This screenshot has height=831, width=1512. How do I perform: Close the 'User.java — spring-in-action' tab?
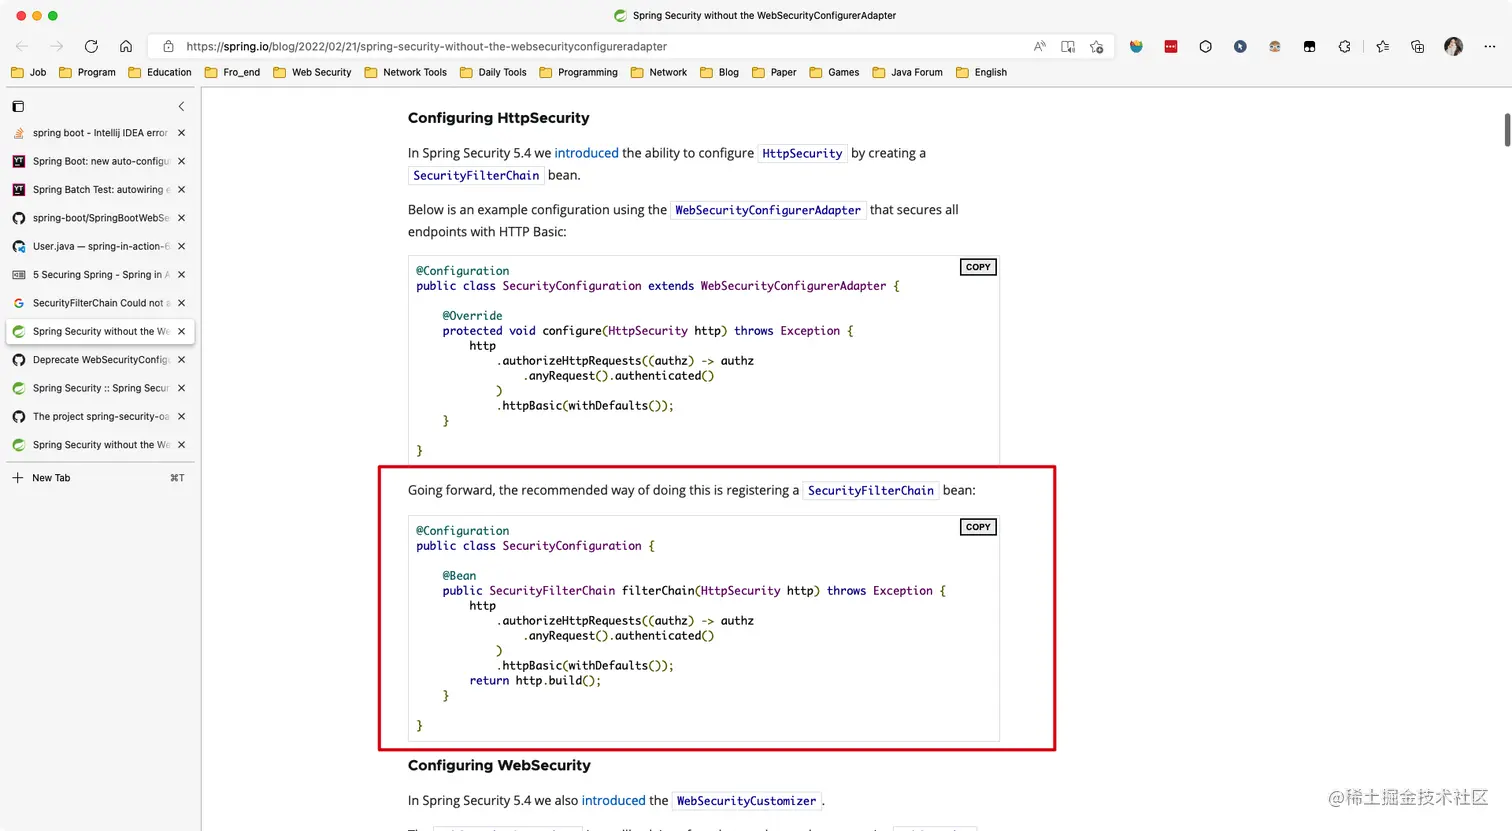coord(181,246)
